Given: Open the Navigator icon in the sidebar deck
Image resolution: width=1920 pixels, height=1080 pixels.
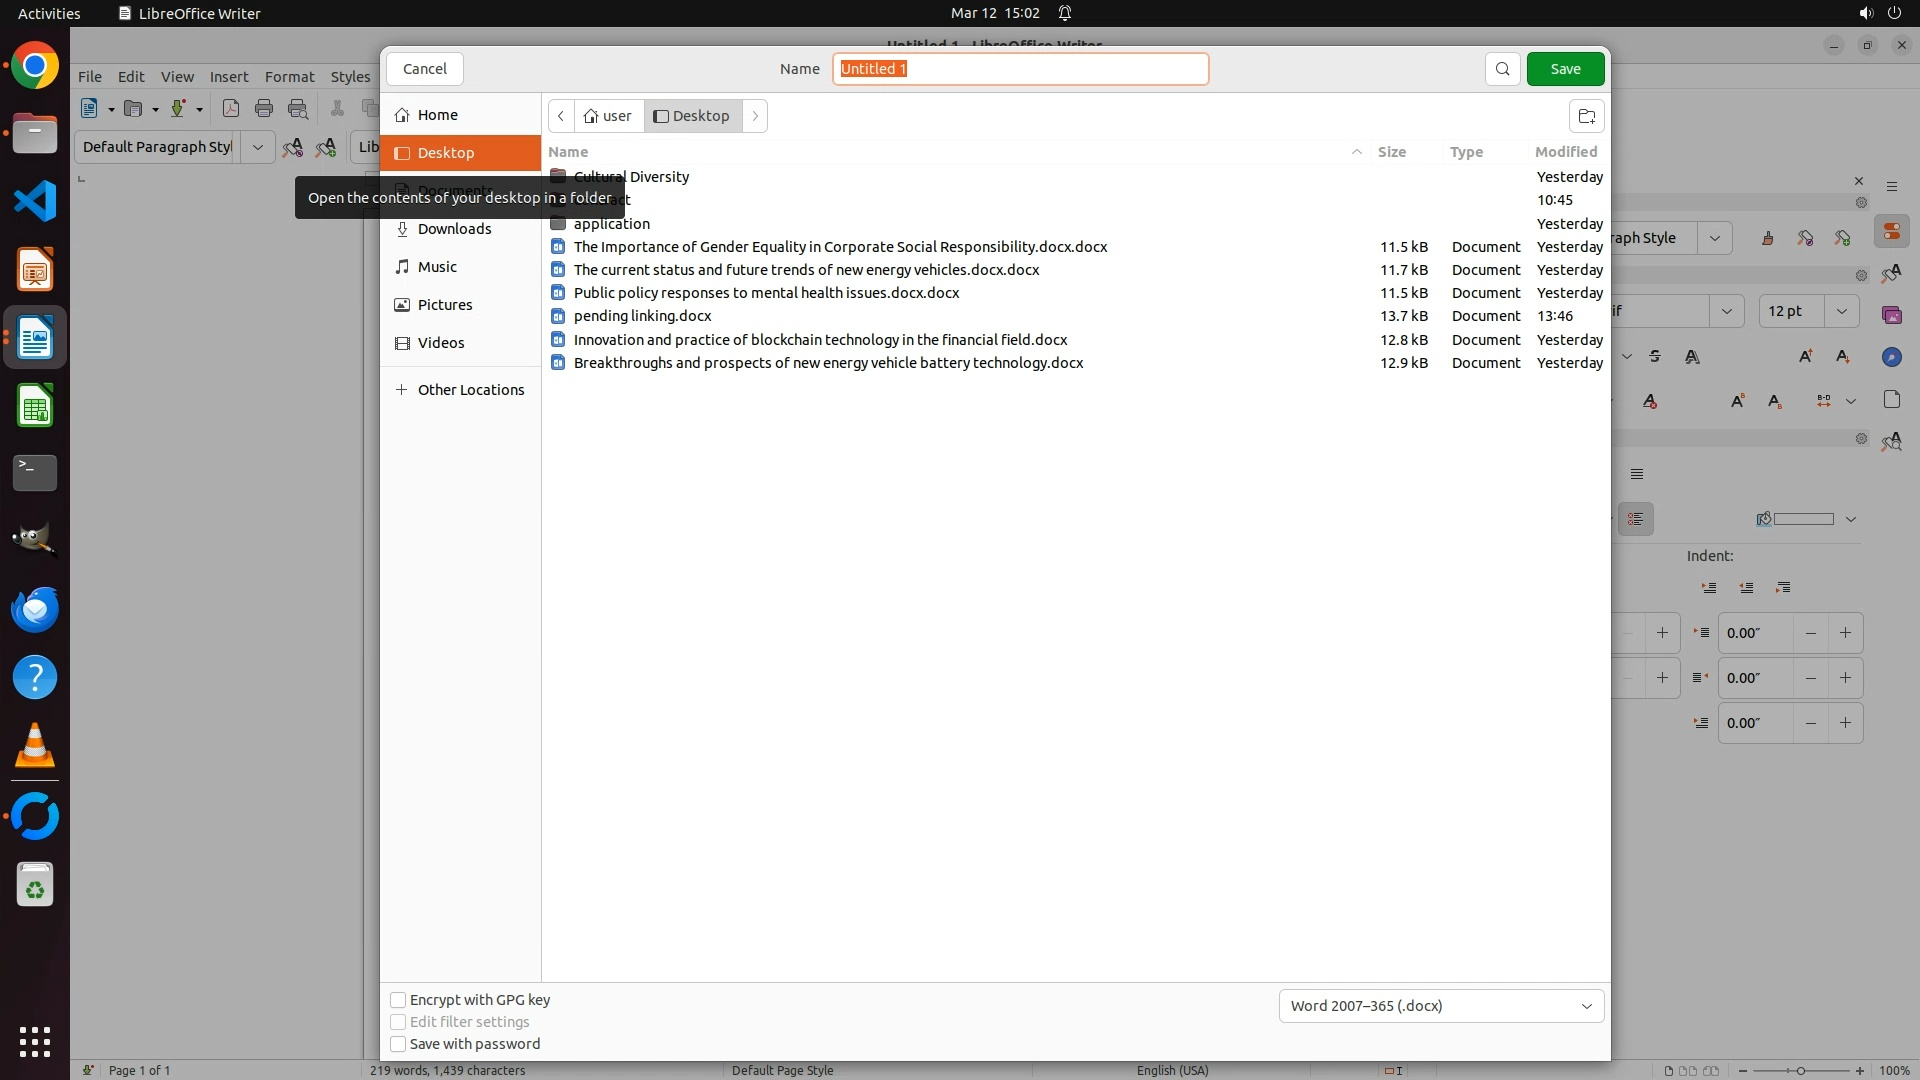Looking at the screenshot, I should (1891, 357).
